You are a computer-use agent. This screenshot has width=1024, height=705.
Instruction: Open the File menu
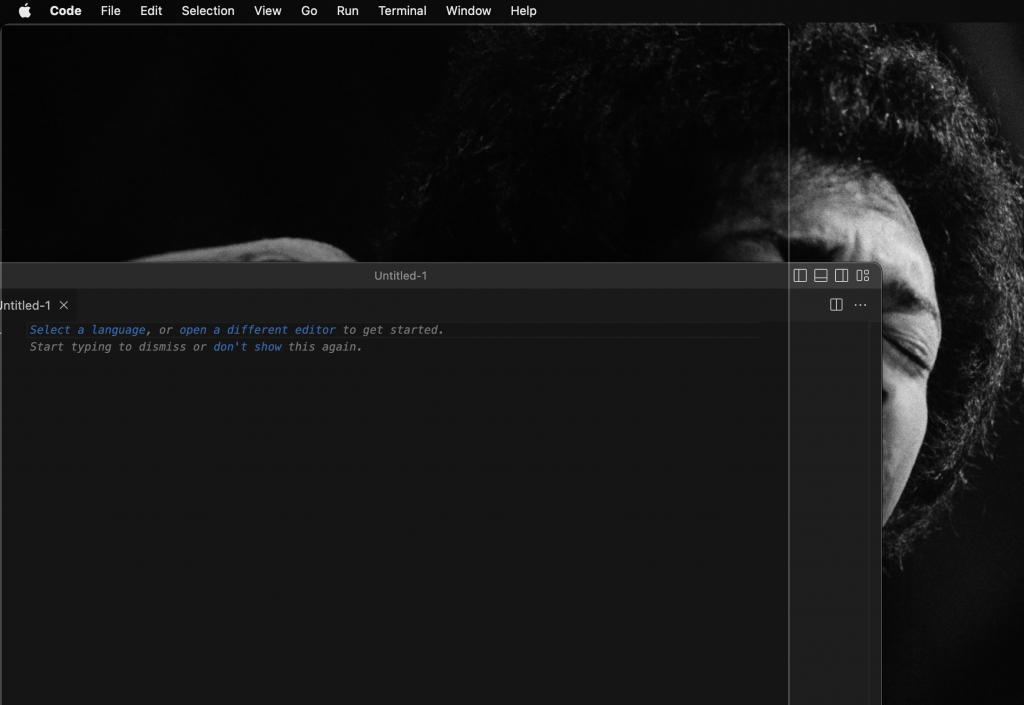[110, 11]
